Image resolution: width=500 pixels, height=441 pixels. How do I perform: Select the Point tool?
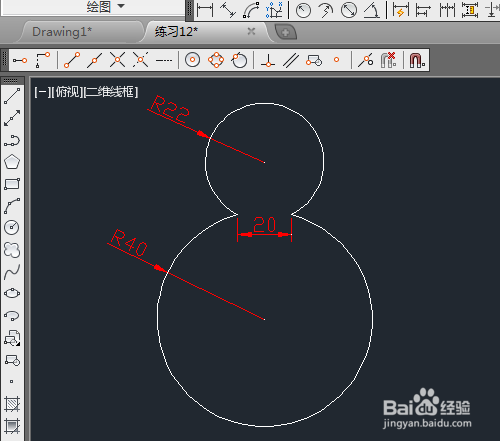click(x=12, y=381)
